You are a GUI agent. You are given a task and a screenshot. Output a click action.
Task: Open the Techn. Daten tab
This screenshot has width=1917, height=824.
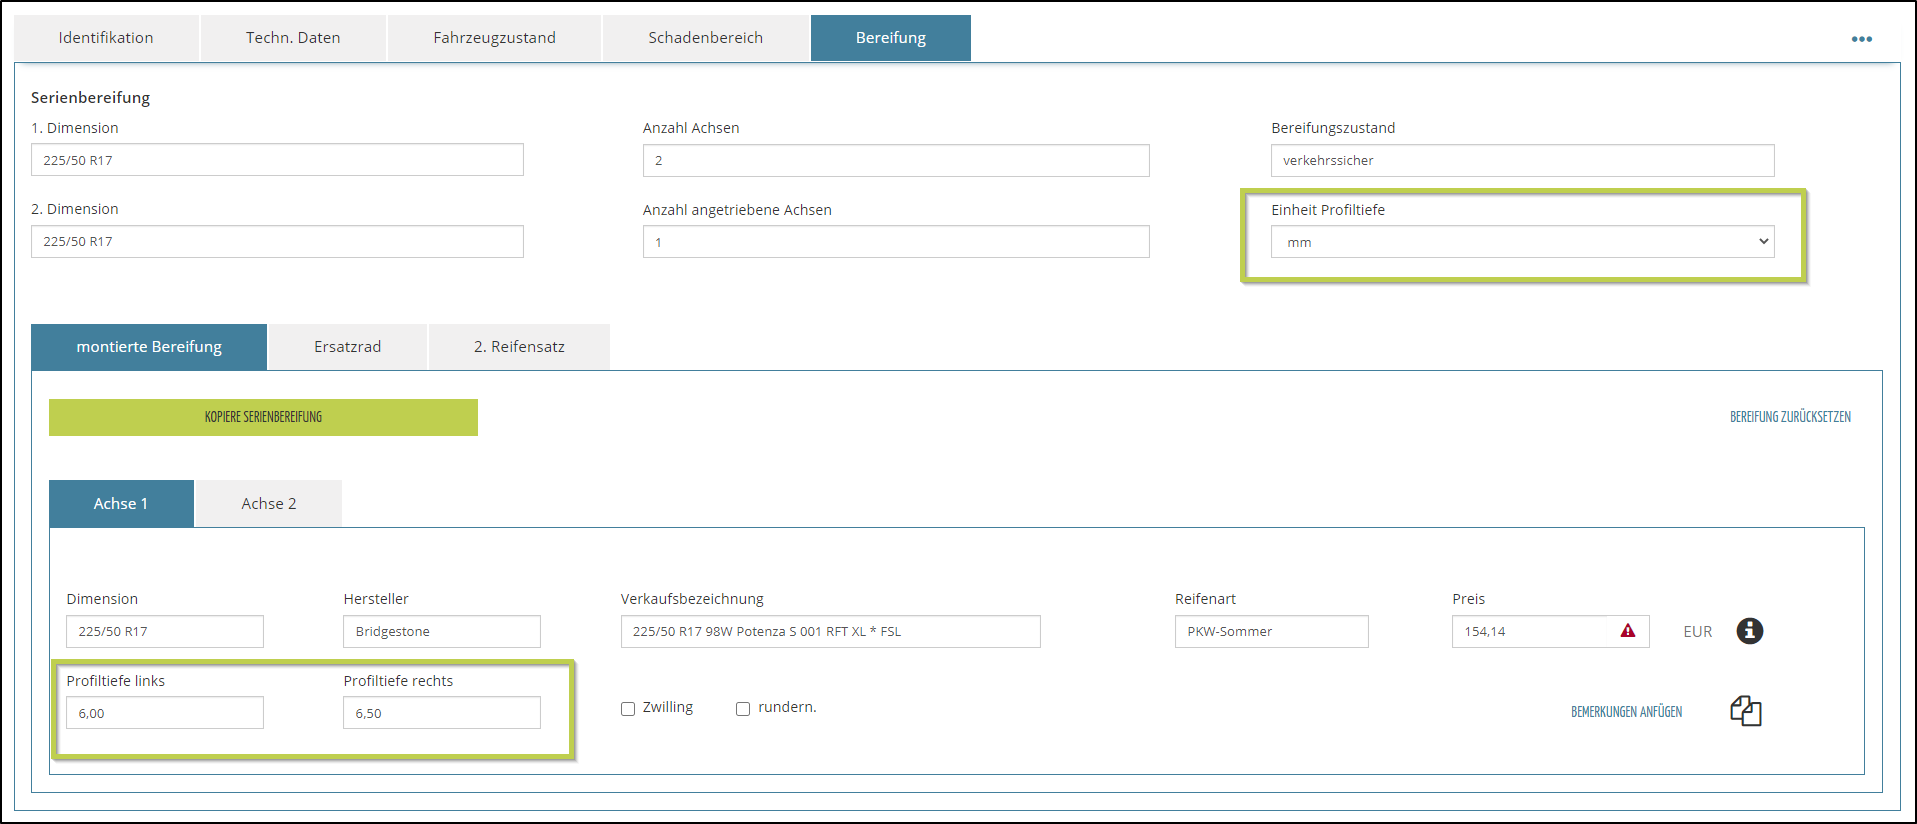[293, 38]
